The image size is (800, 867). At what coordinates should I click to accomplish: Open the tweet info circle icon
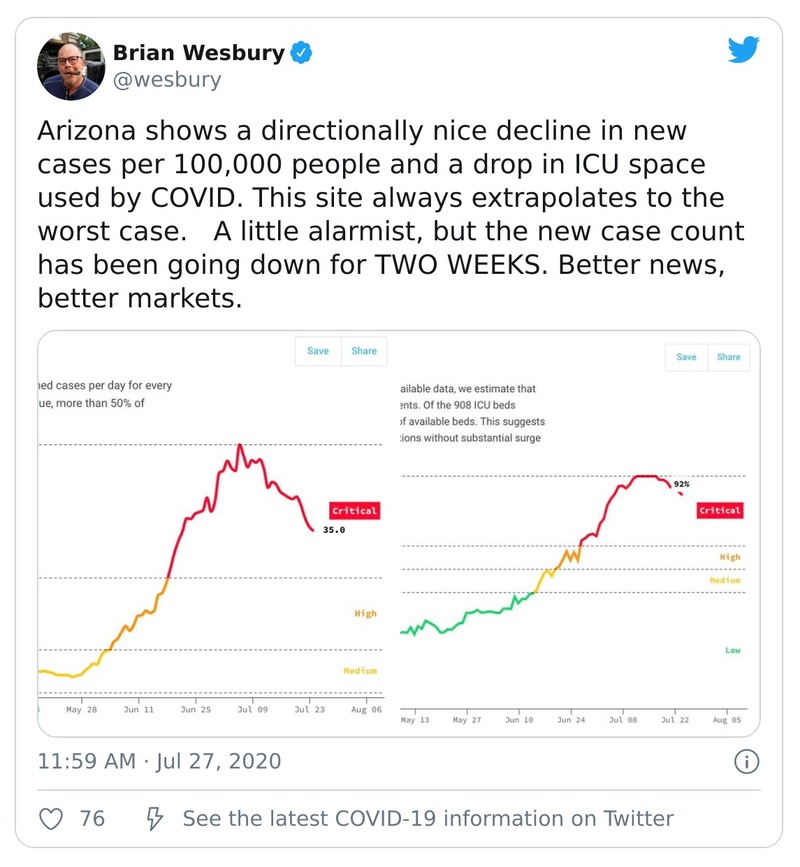[747, 762]
